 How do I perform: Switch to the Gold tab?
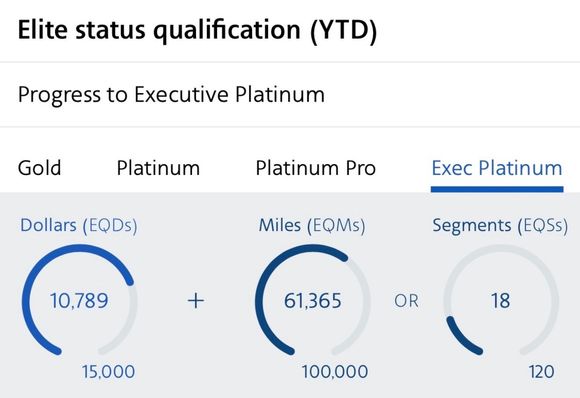[40, 168]
